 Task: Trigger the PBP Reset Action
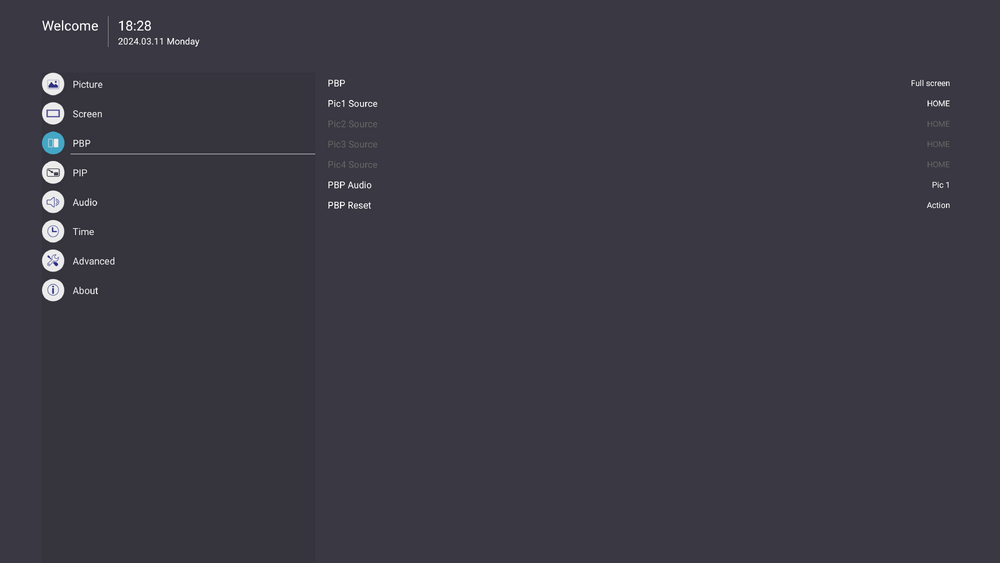(x=938, y=205)
